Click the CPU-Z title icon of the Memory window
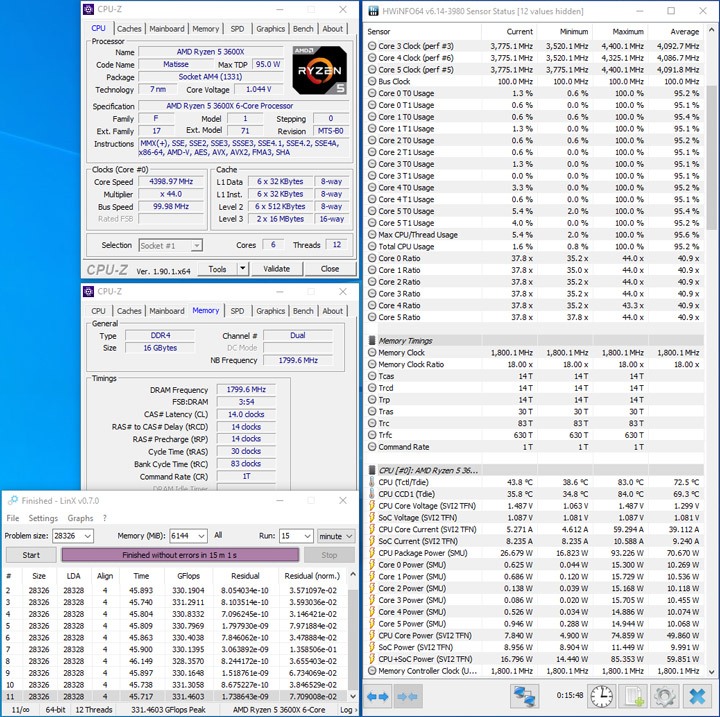 [89, 292]
